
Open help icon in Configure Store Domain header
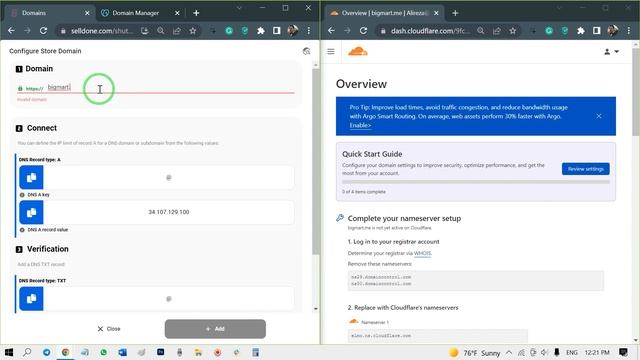point(307,51)
